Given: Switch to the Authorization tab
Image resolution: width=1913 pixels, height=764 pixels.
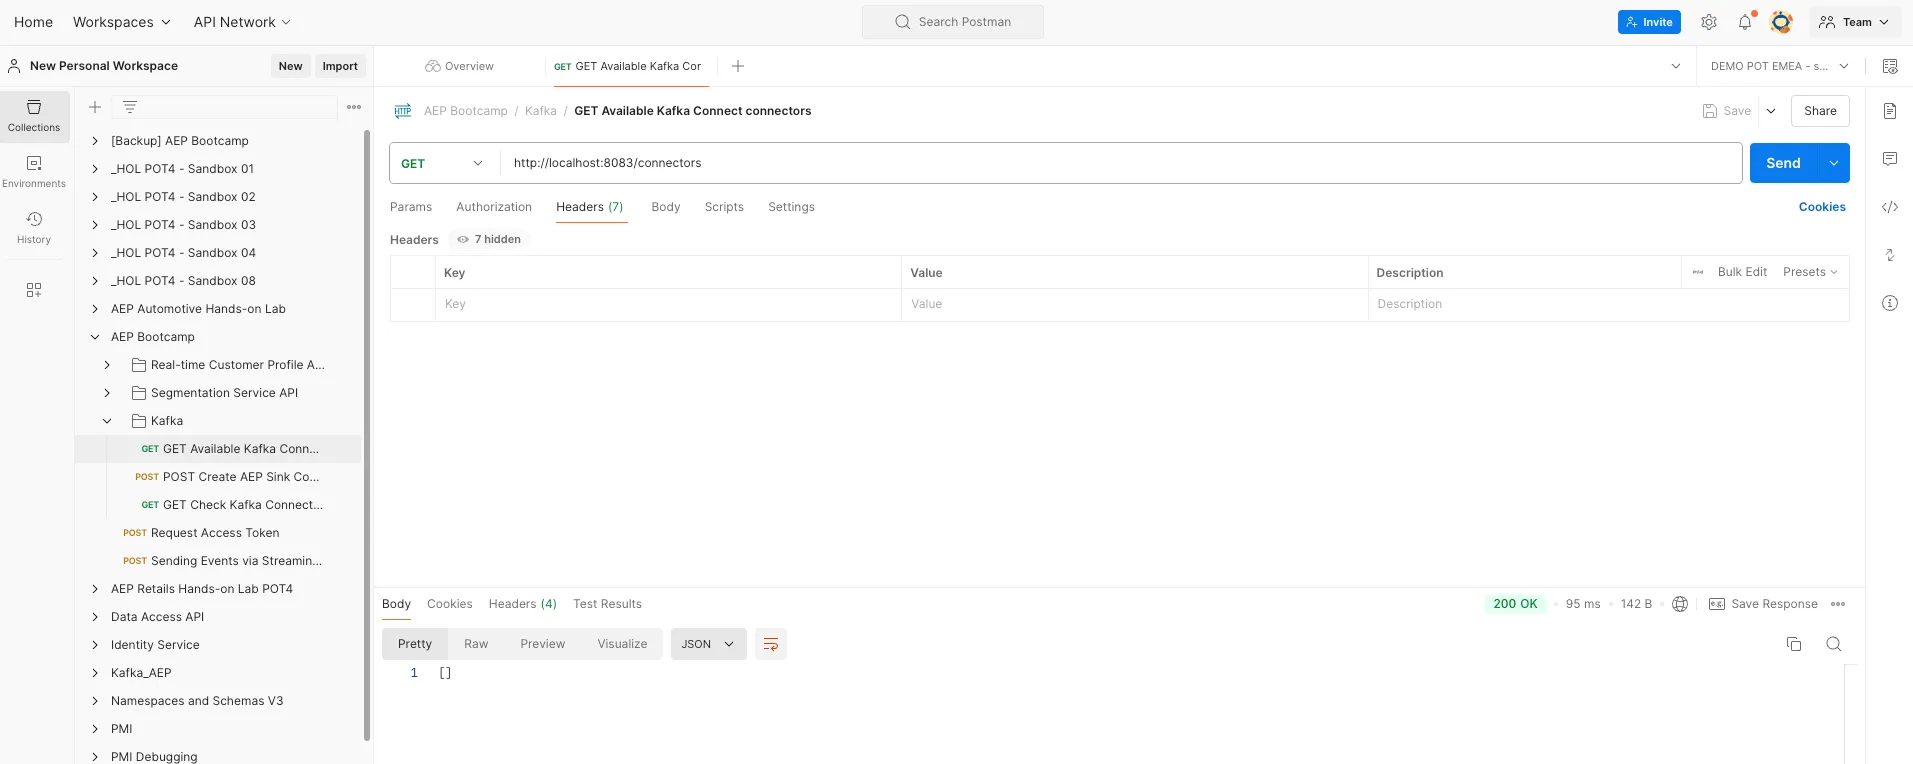Looking at the screenshot, I should pos(494,207).
